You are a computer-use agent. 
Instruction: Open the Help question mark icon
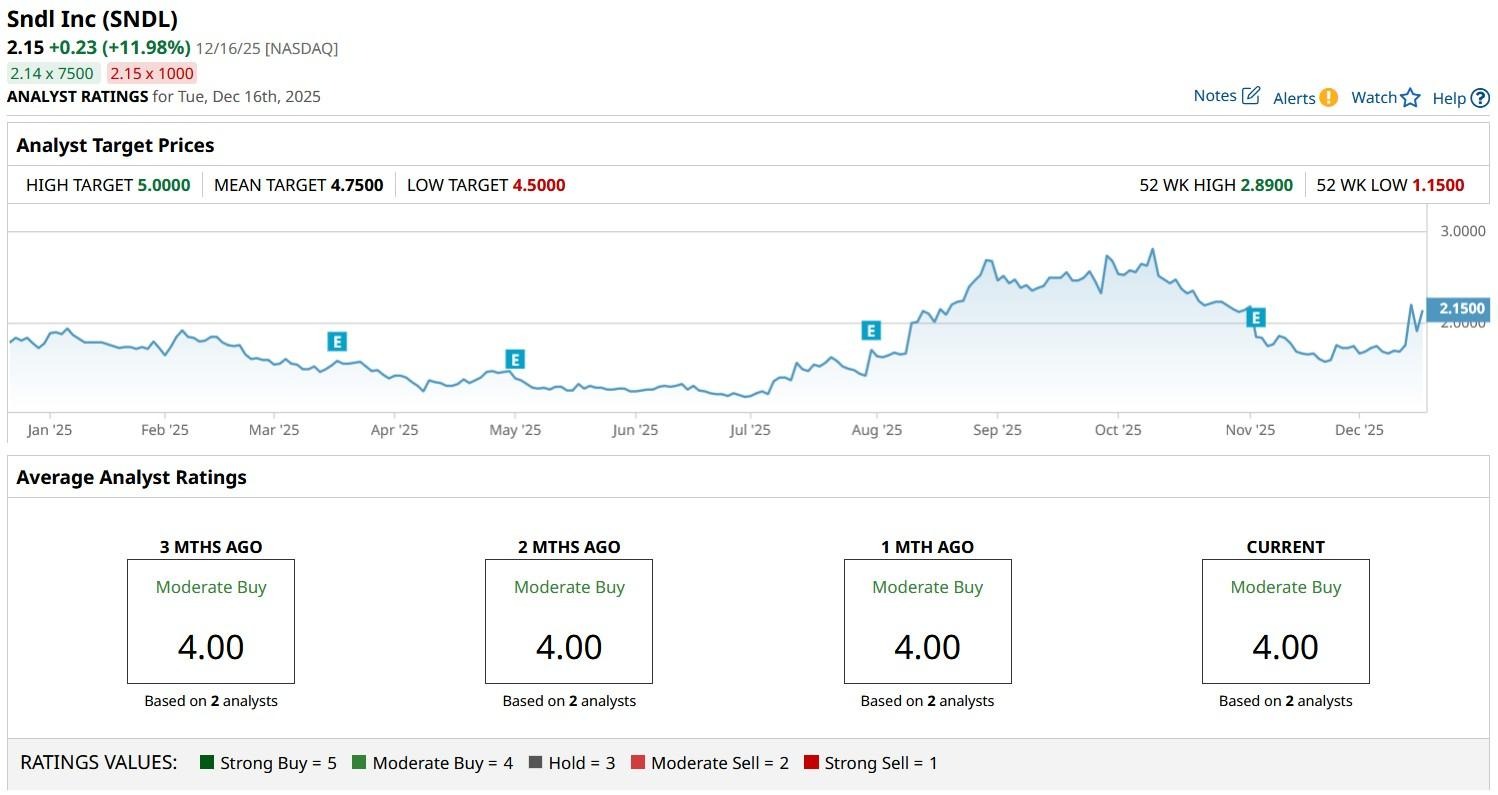pyautogui.click(x=1480, y=98)
